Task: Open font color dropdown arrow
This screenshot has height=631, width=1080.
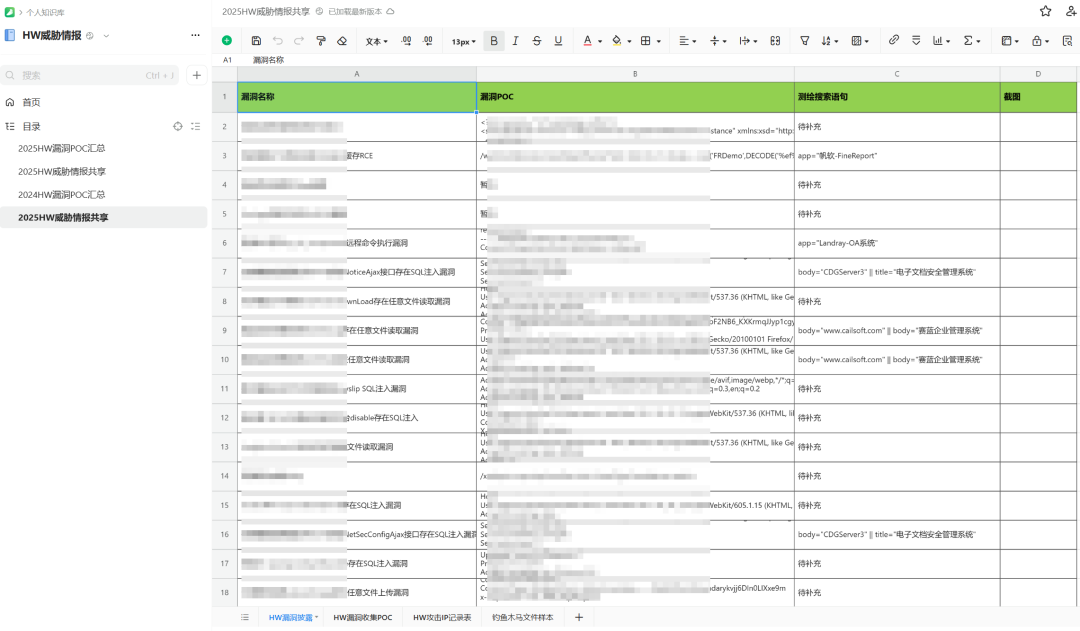Action: point(600,41)
